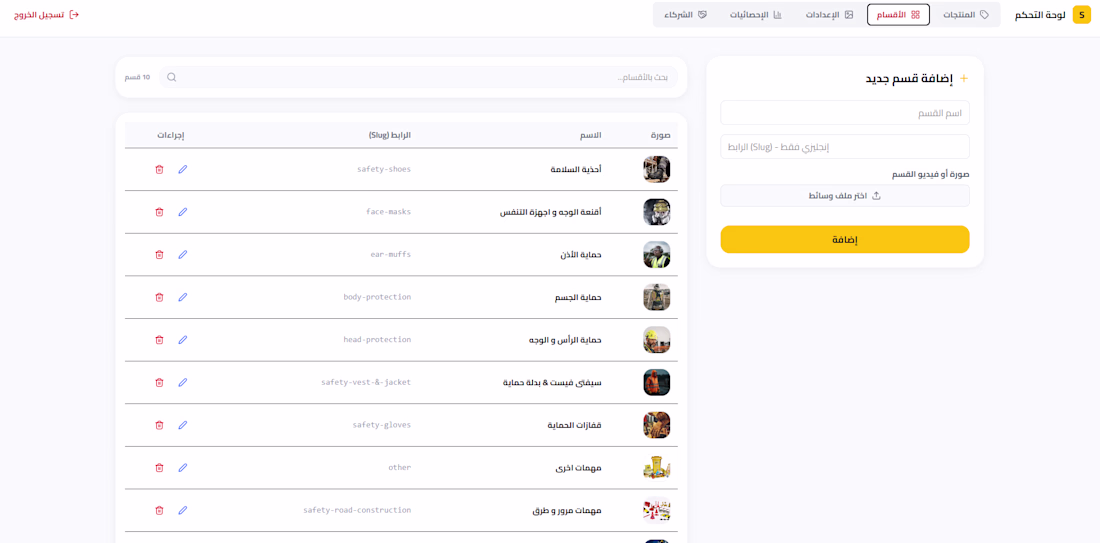Screen dimensions: 1100x543
Task: Delete the safety-shoes category row
Action: (x=159, y=169)
